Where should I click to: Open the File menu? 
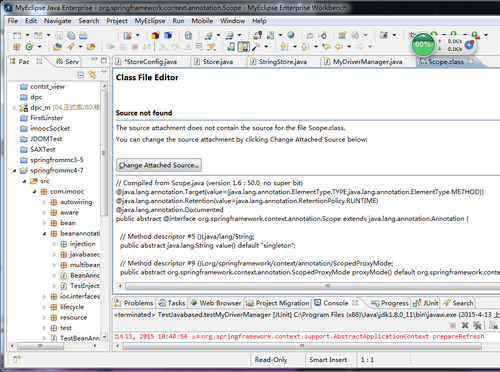click(13, 21)
